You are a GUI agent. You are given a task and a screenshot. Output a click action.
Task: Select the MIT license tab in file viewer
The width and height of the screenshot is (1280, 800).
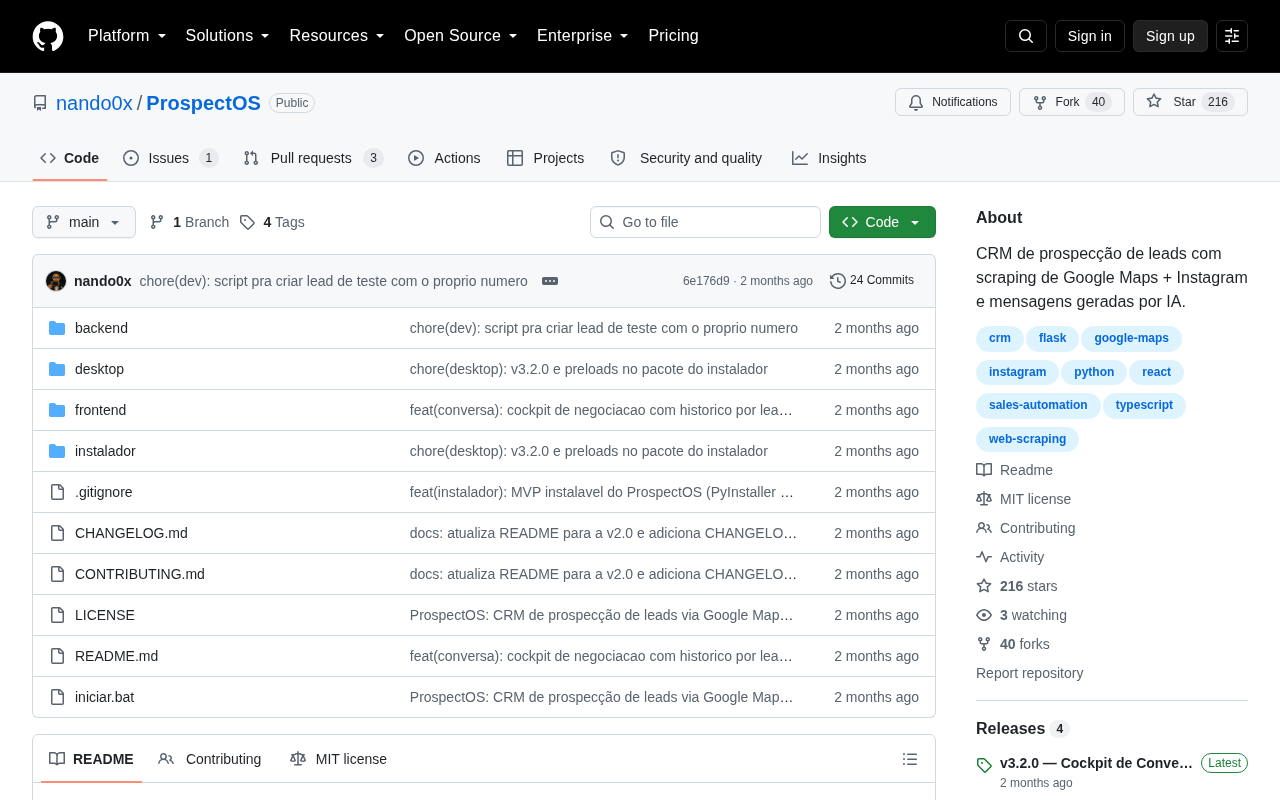tap(338, 759)
